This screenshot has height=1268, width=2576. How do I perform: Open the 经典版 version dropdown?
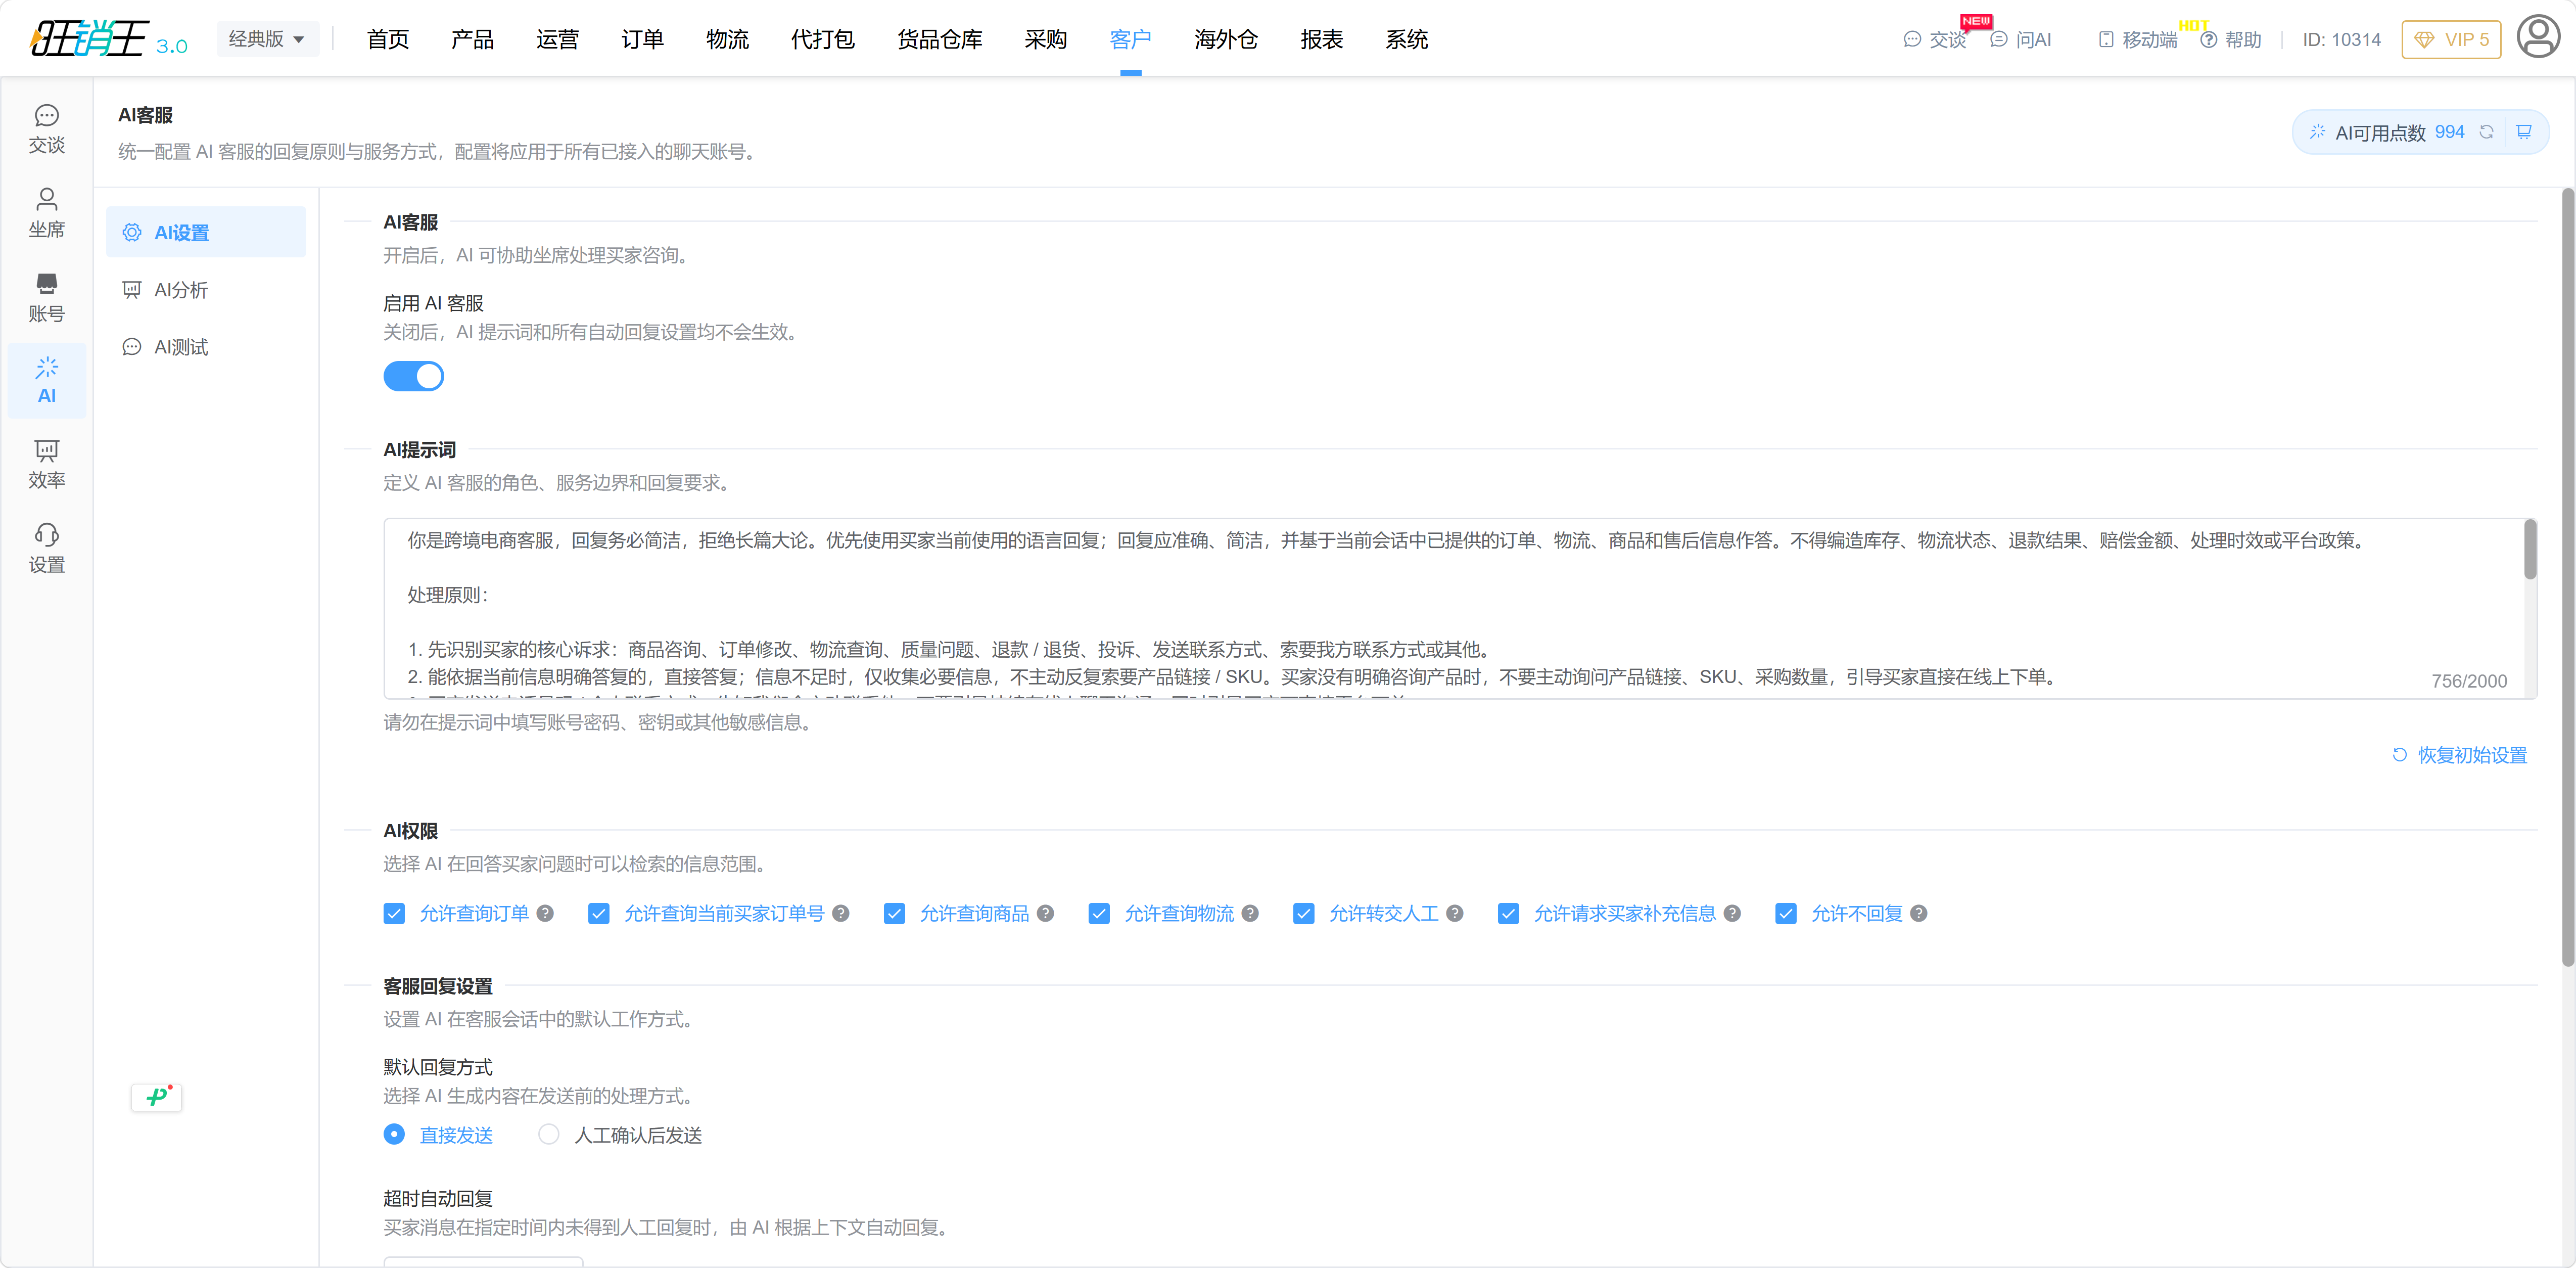point(267,39)
